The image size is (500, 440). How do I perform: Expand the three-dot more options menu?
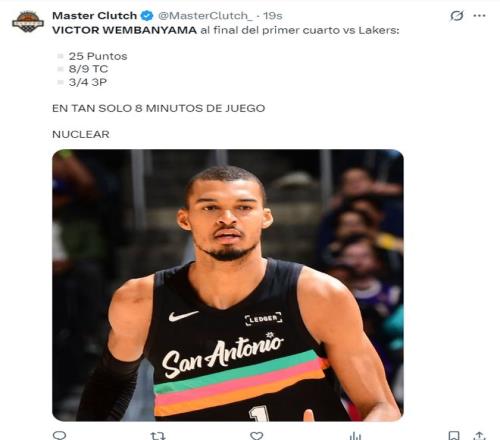tap(479, 16)
